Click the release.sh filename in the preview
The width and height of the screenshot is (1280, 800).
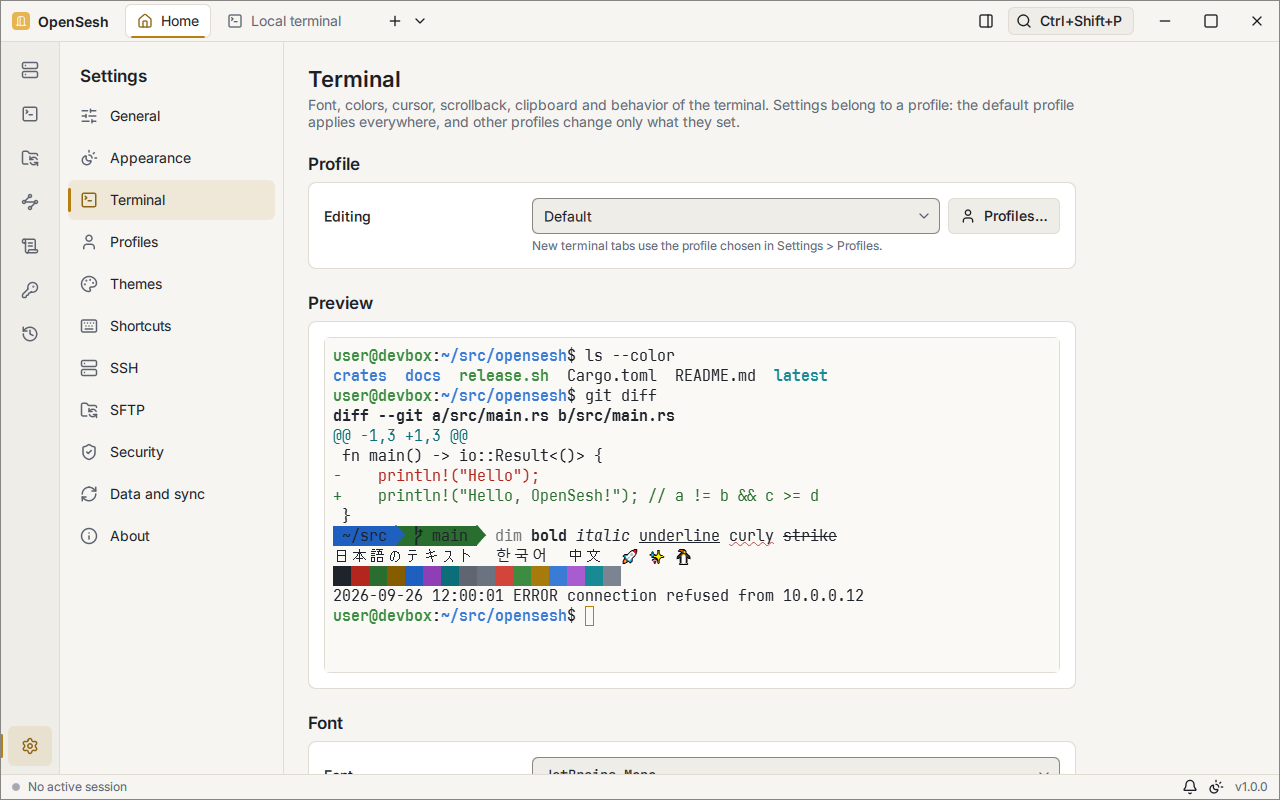click(504, 376)
